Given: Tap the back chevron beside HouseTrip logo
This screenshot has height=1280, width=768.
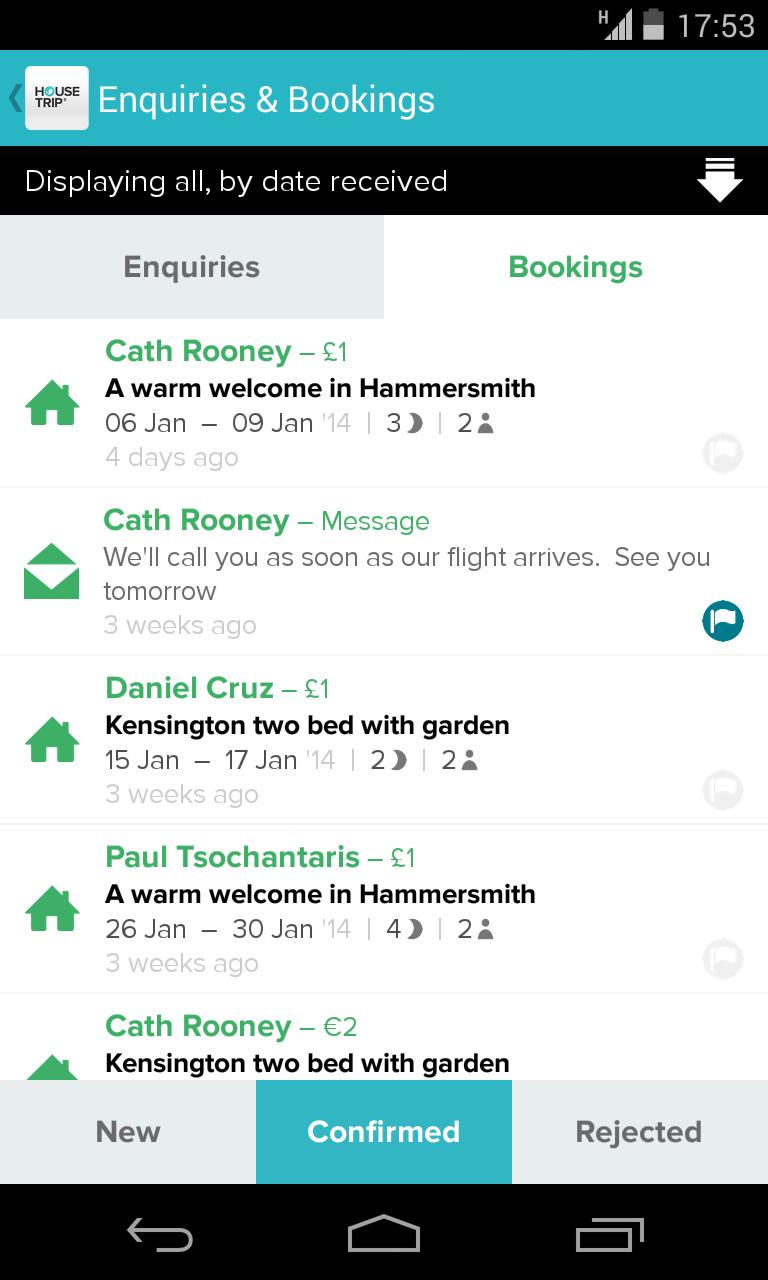Looking at the screenshot, I should click(x=14, y=98).
